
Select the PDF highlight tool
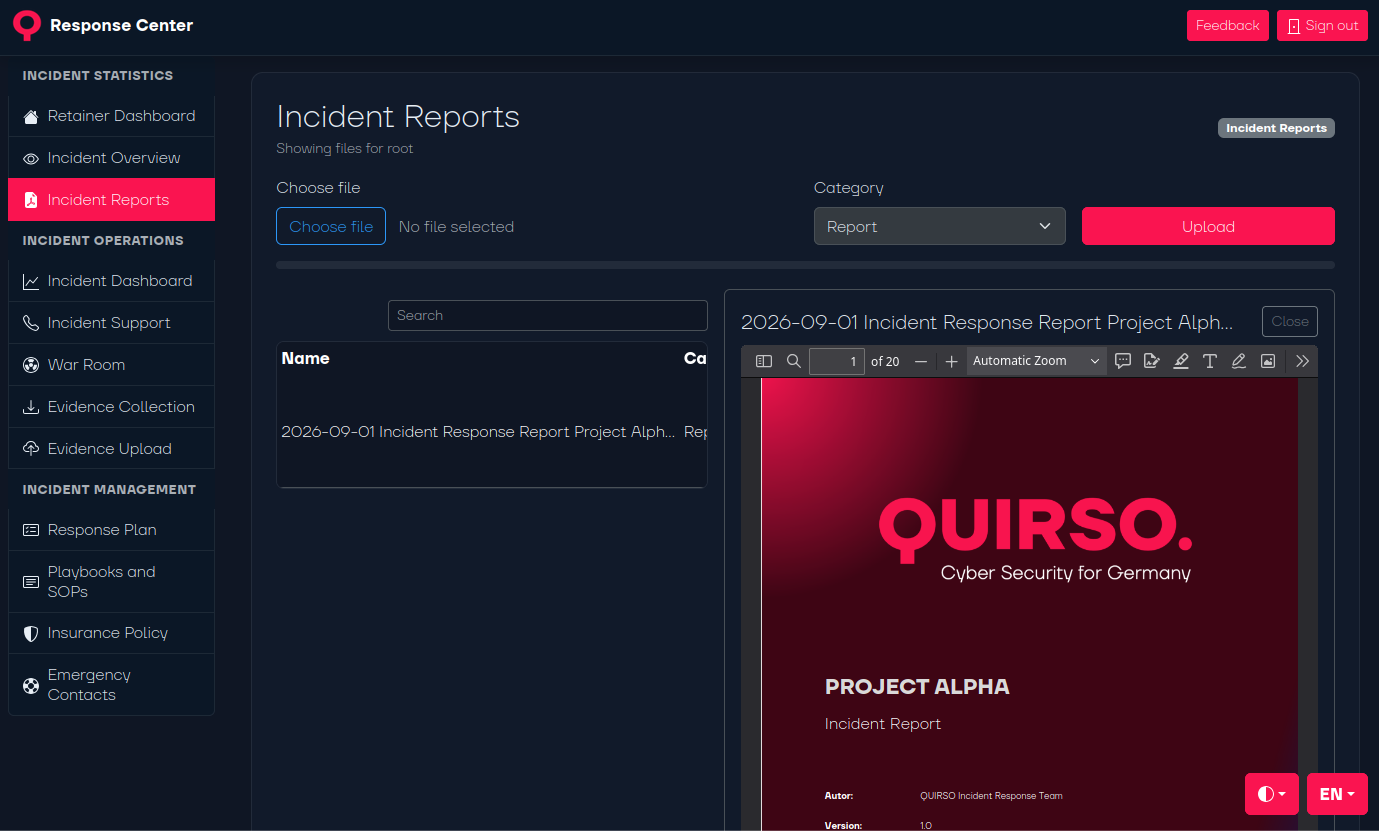pos(1181,361)
